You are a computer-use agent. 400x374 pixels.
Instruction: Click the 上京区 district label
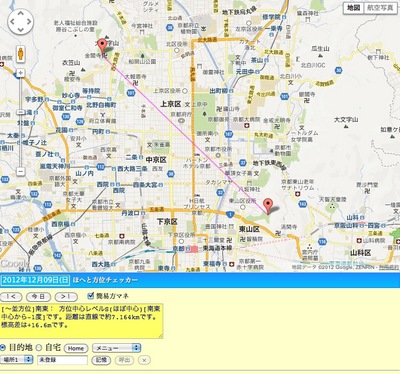point(171,104)
